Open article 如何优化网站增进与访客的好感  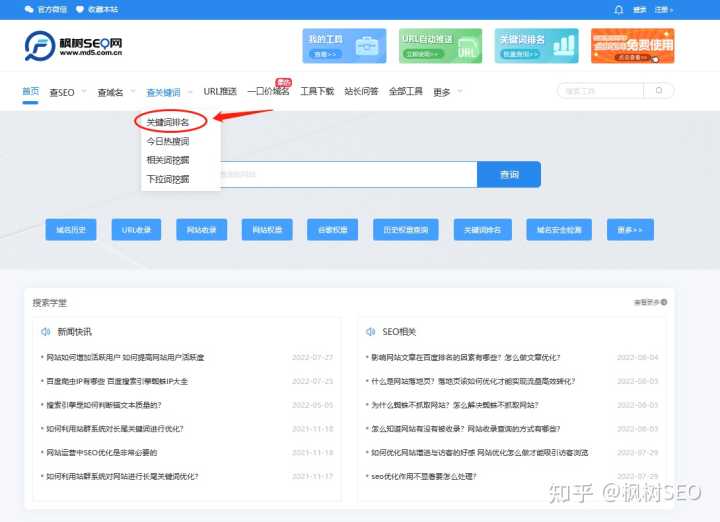479,453
